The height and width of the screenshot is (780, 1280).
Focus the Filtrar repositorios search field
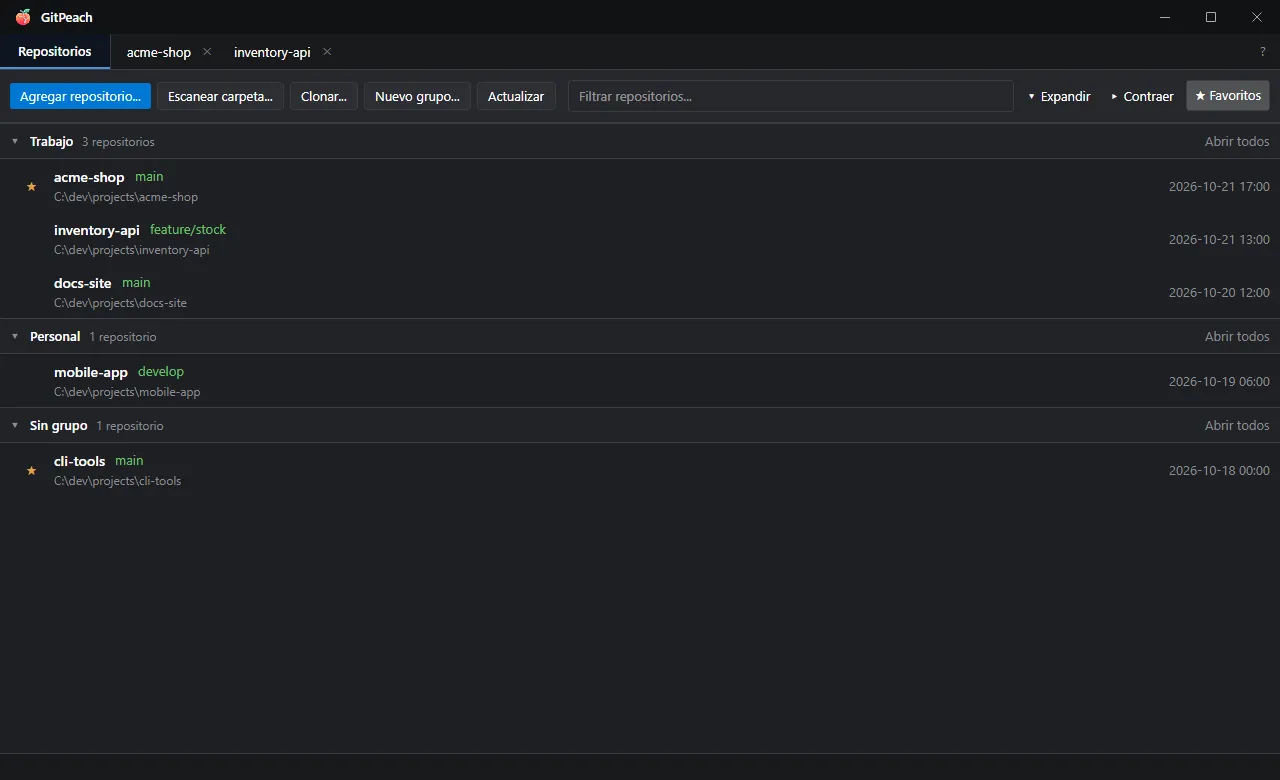point(791,96)
